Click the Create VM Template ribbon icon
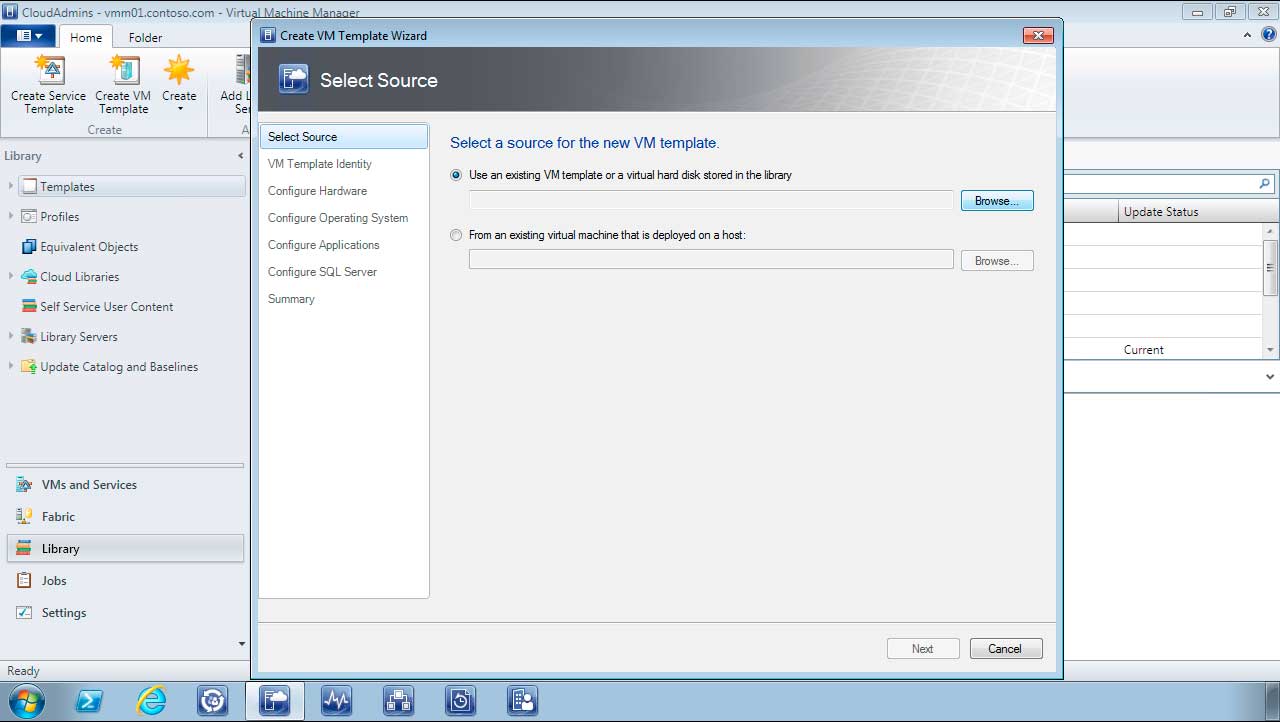 [x=124, y=70]
